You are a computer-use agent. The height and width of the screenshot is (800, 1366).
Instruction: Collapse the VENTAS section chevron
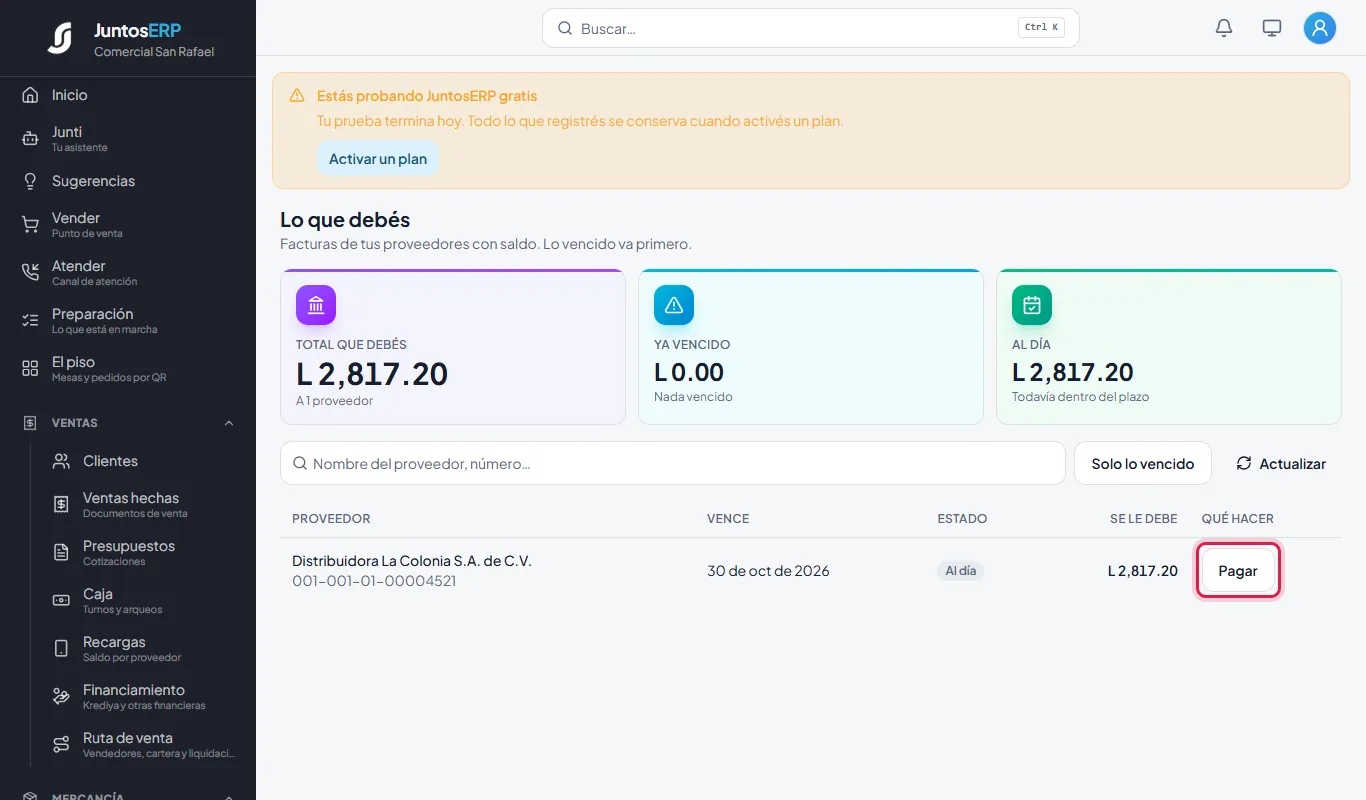[x=229, y=423]
